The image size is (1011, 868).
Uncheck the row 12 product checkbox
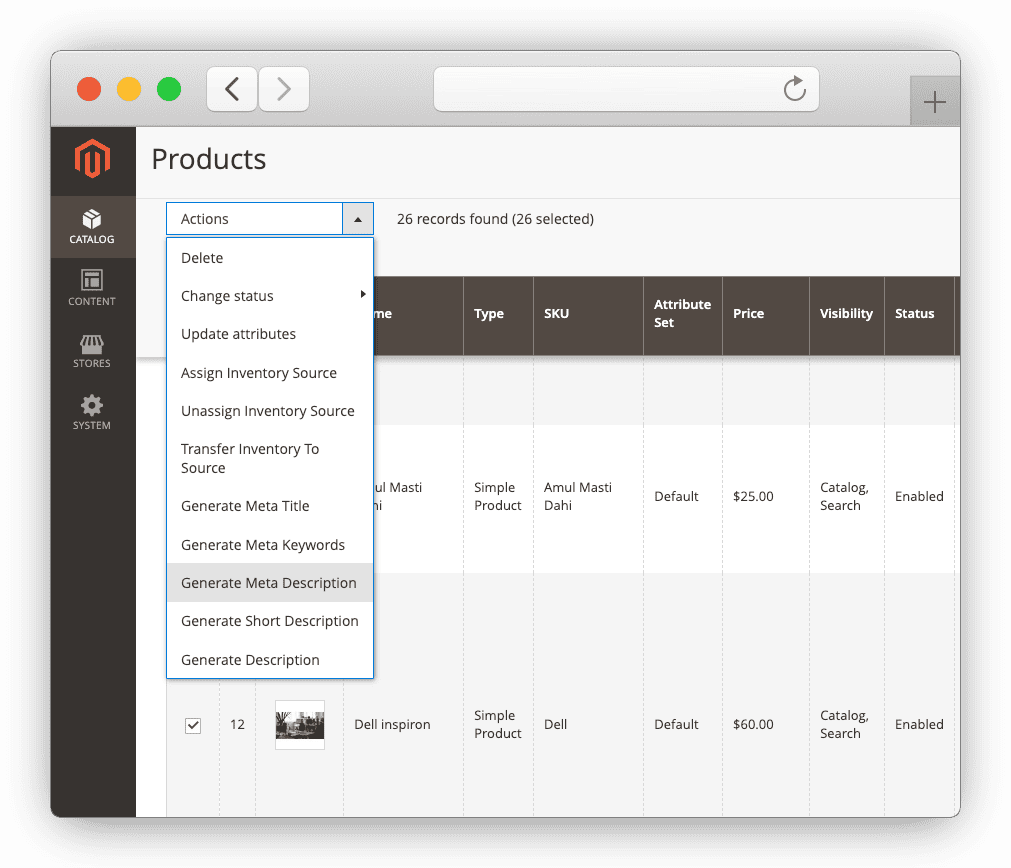(193, 725)
